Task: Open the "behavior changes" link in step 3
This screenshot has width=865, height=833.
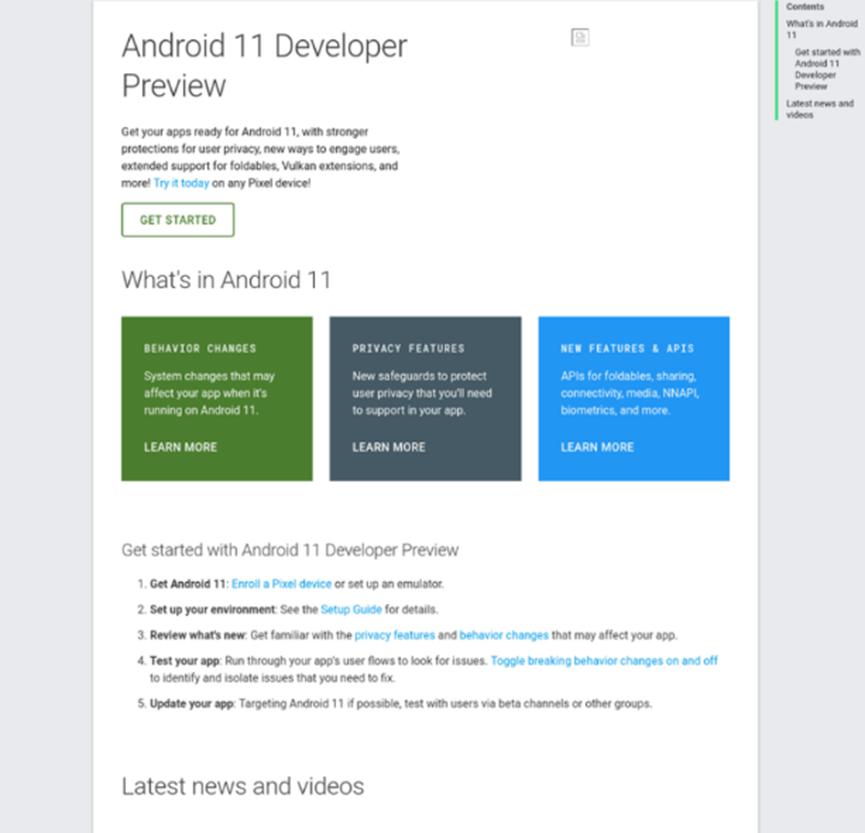Action: 503,634
